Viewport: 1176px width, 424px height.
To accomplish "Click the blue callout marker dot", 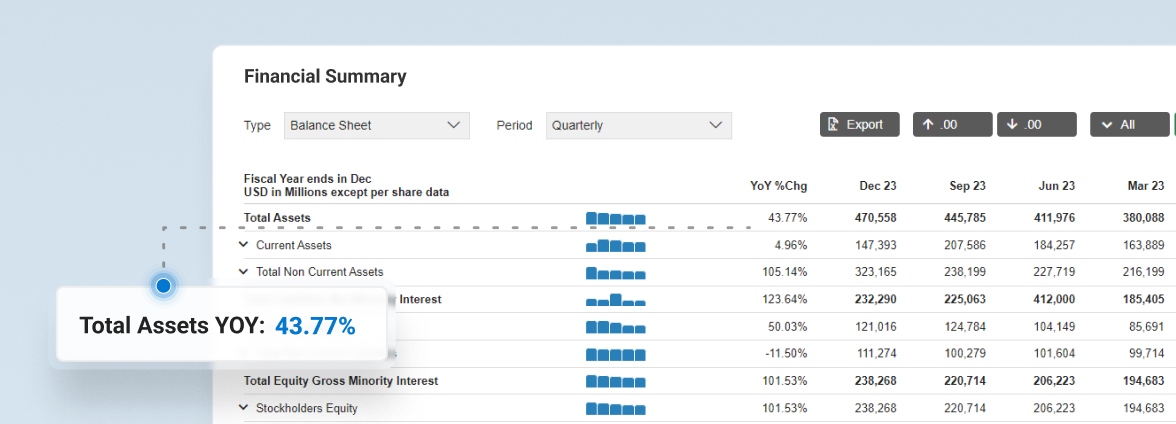I will pos(164,286).
